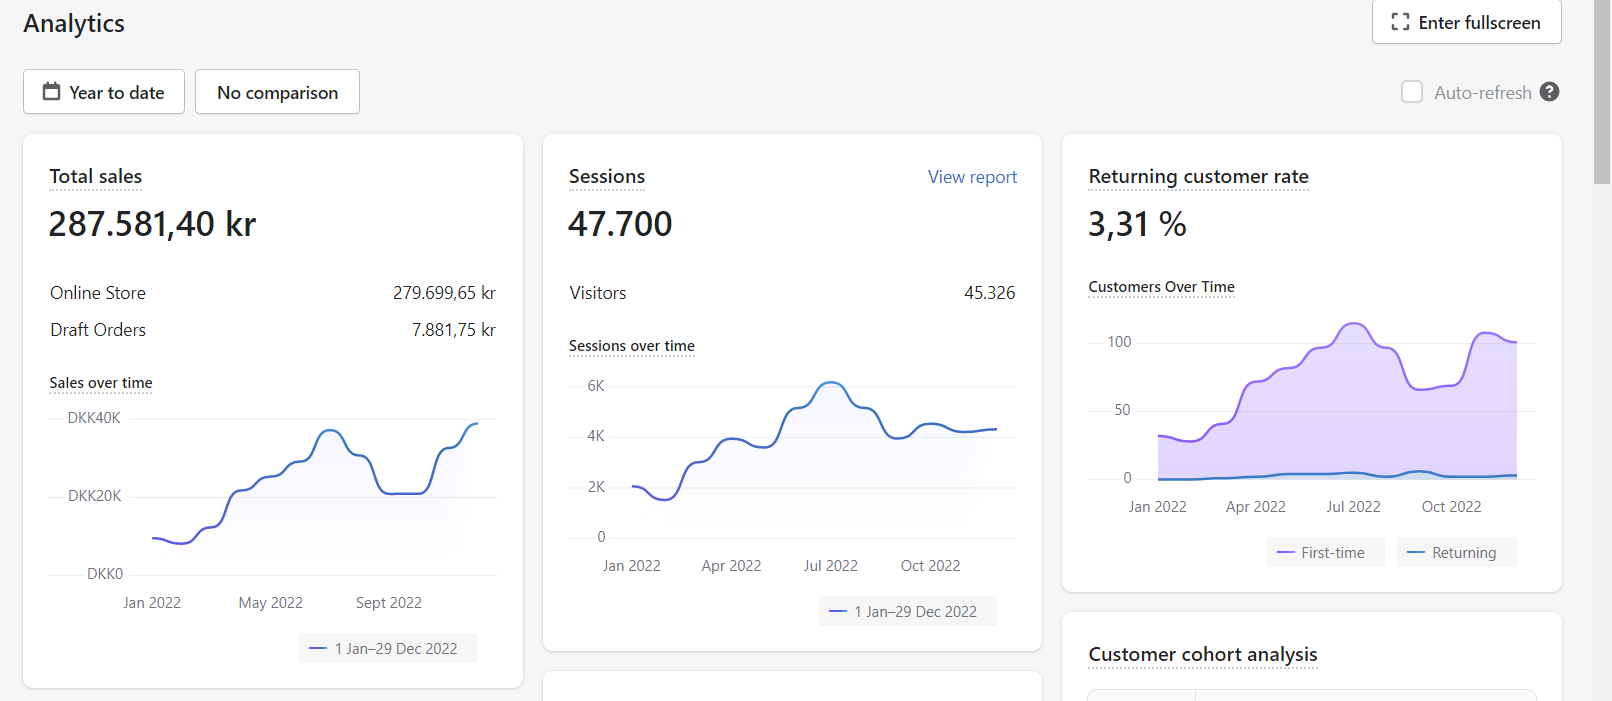The width and height of the screenshot is (1612, 701).
Task: Click the Total sales card title
Action: pyautogui.click(x=96, y=177)
